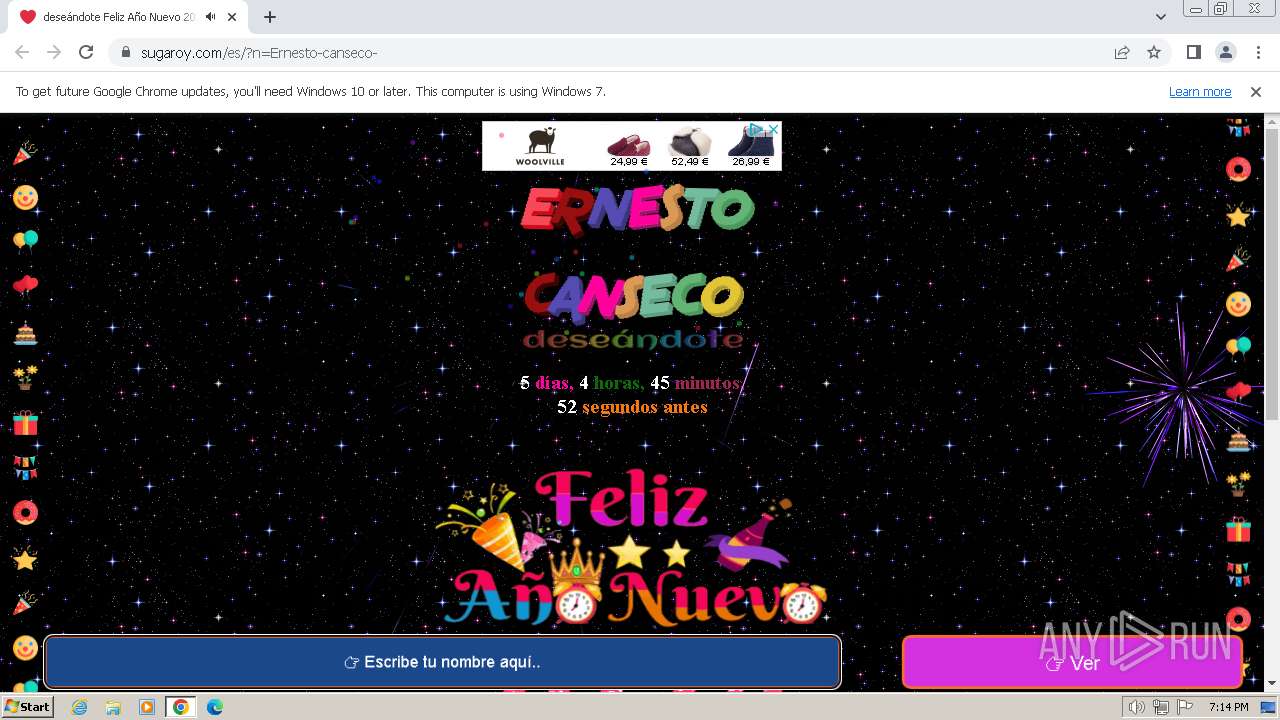Launch Internet Explorer from the taskbar
Image resolution: width=1280 pixels, height=720 pixels.
click(79, 707)
